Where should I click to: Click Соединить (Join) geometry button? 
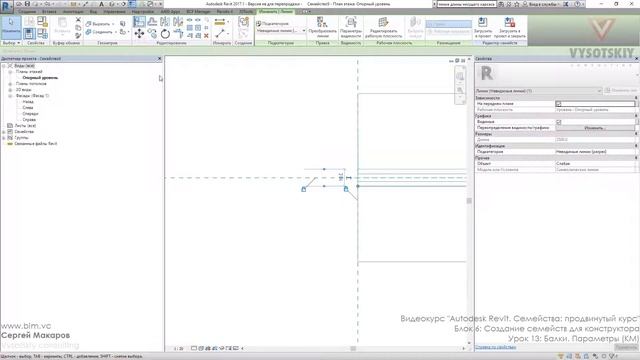pos(100,32)
